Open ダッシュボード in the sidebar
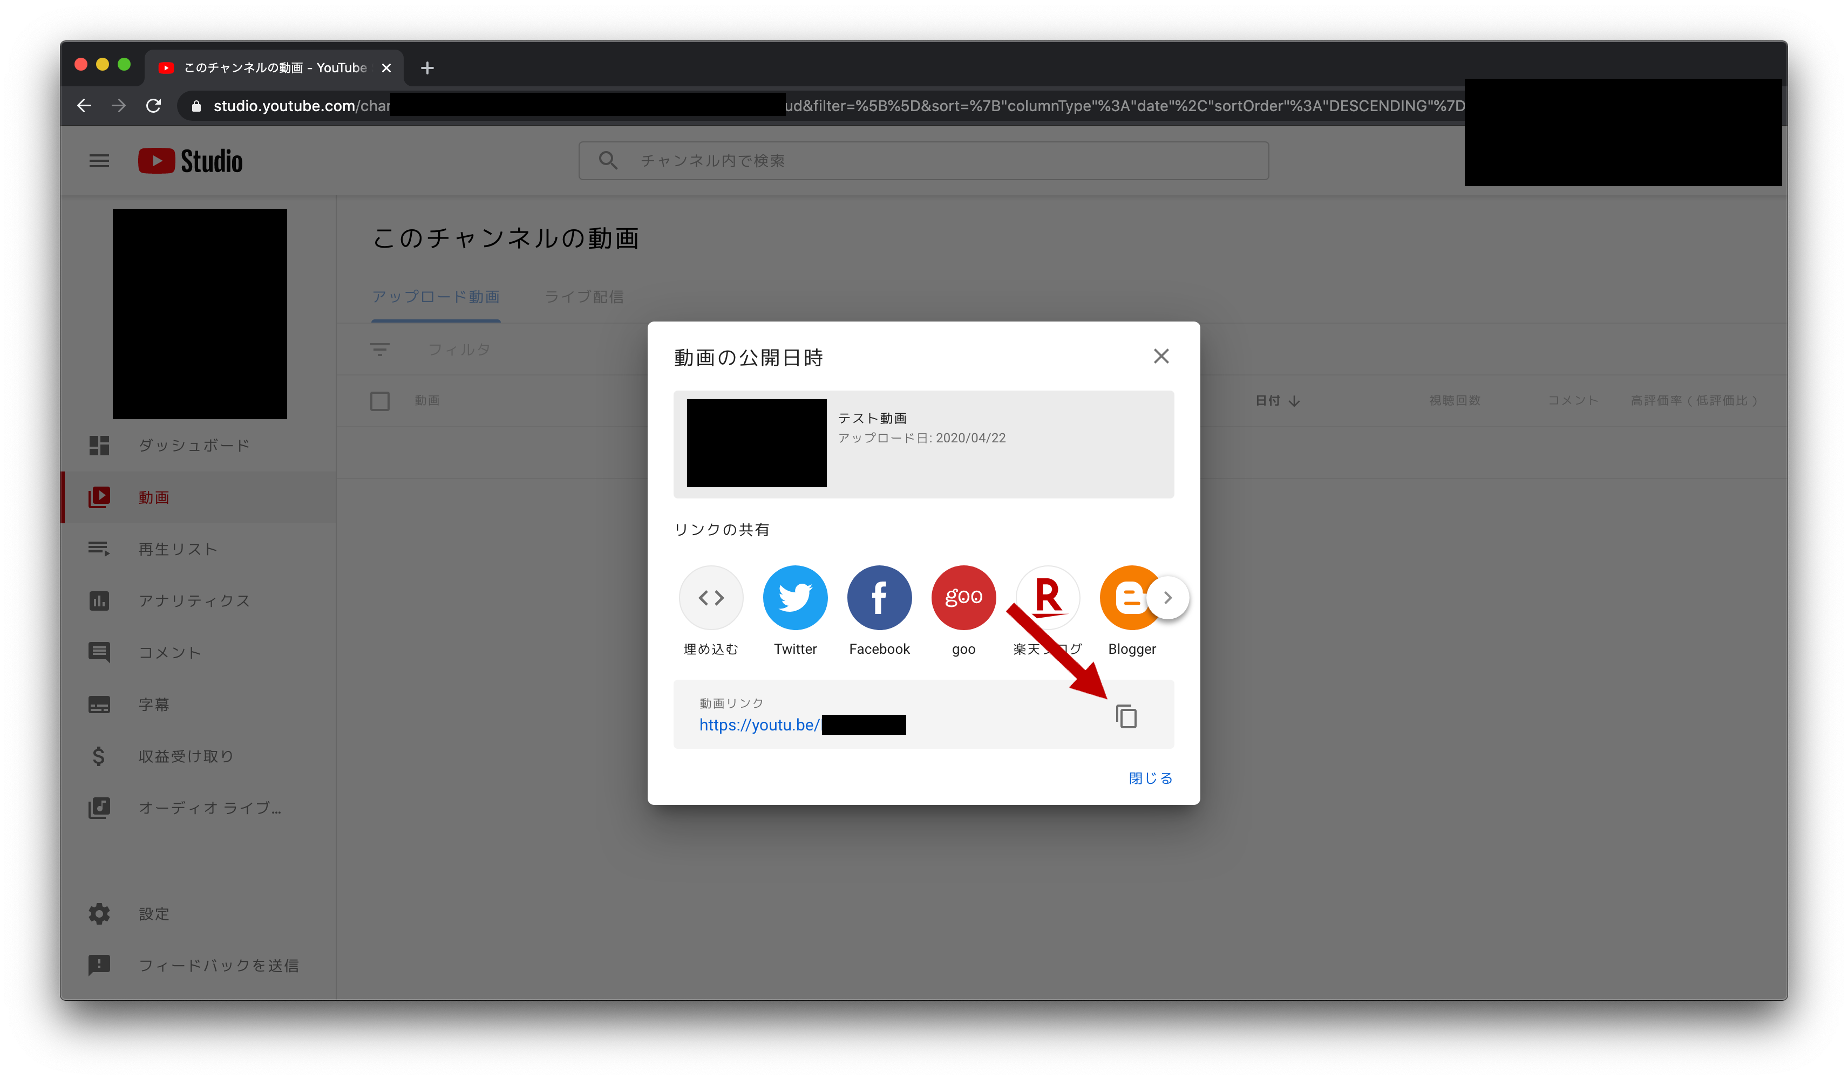Screen dimensions: 1848x1080 [198, 445]
